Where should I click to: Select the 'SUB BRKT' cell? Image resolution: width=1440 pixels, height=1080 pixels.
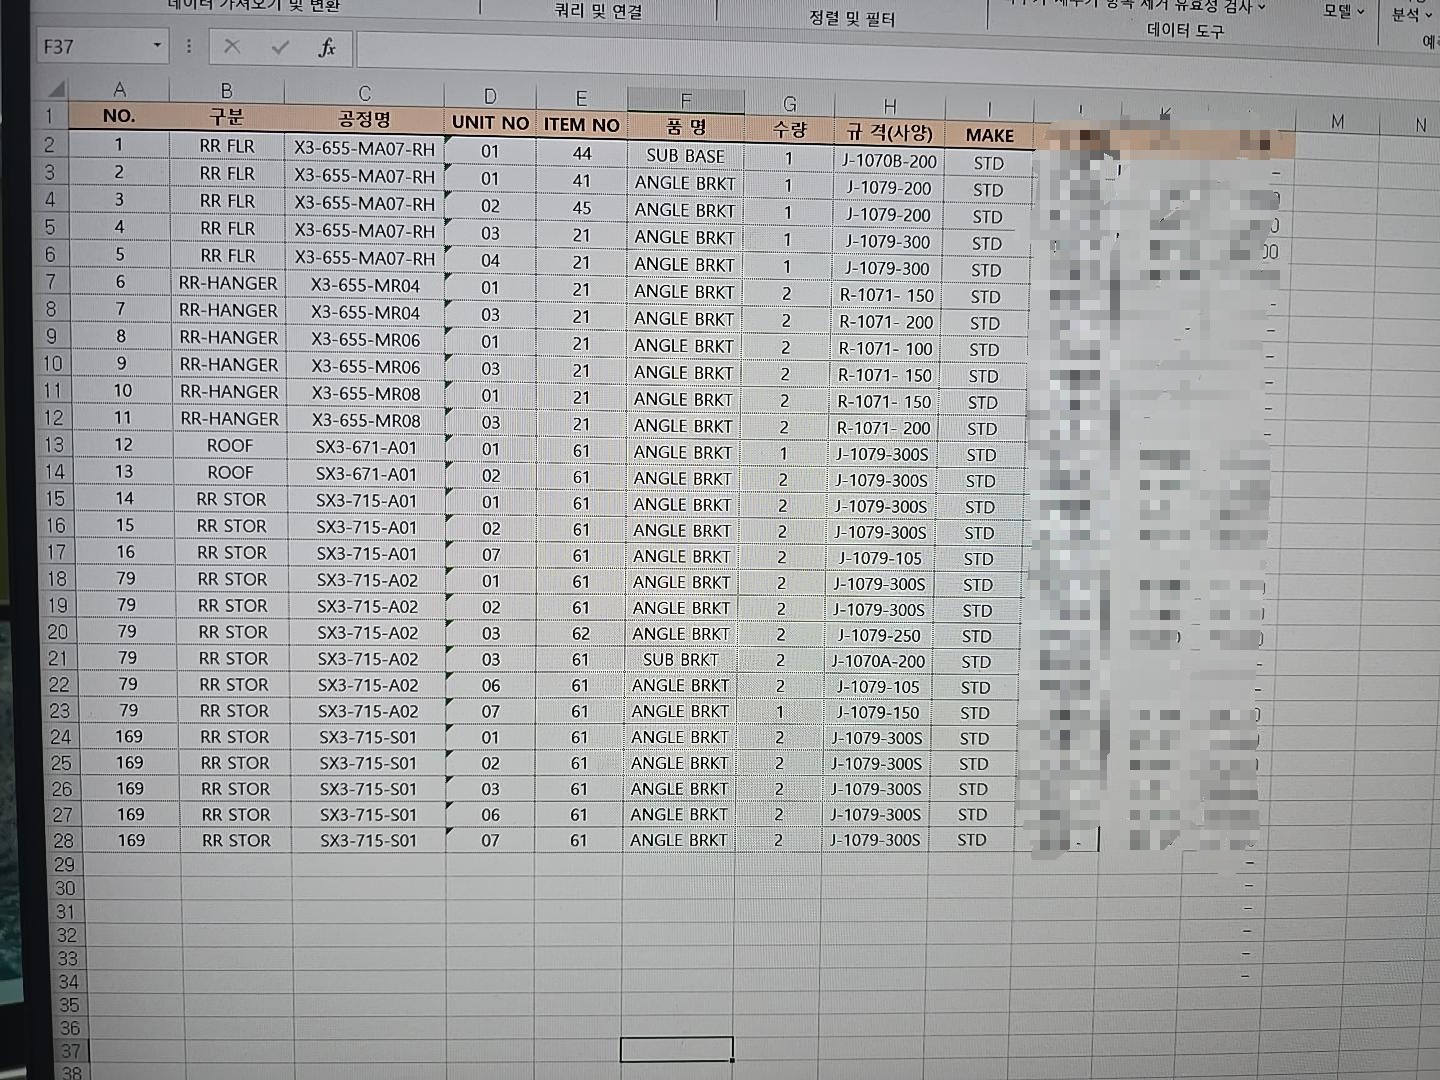tap(680, 660)
